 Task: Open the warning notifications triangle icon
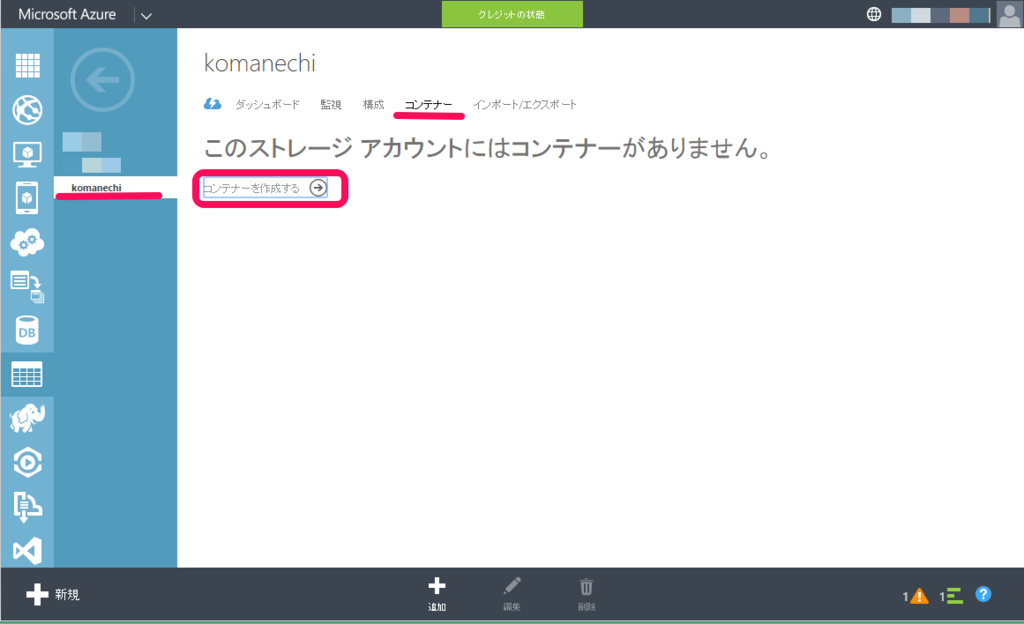click(x=919, y=596)
